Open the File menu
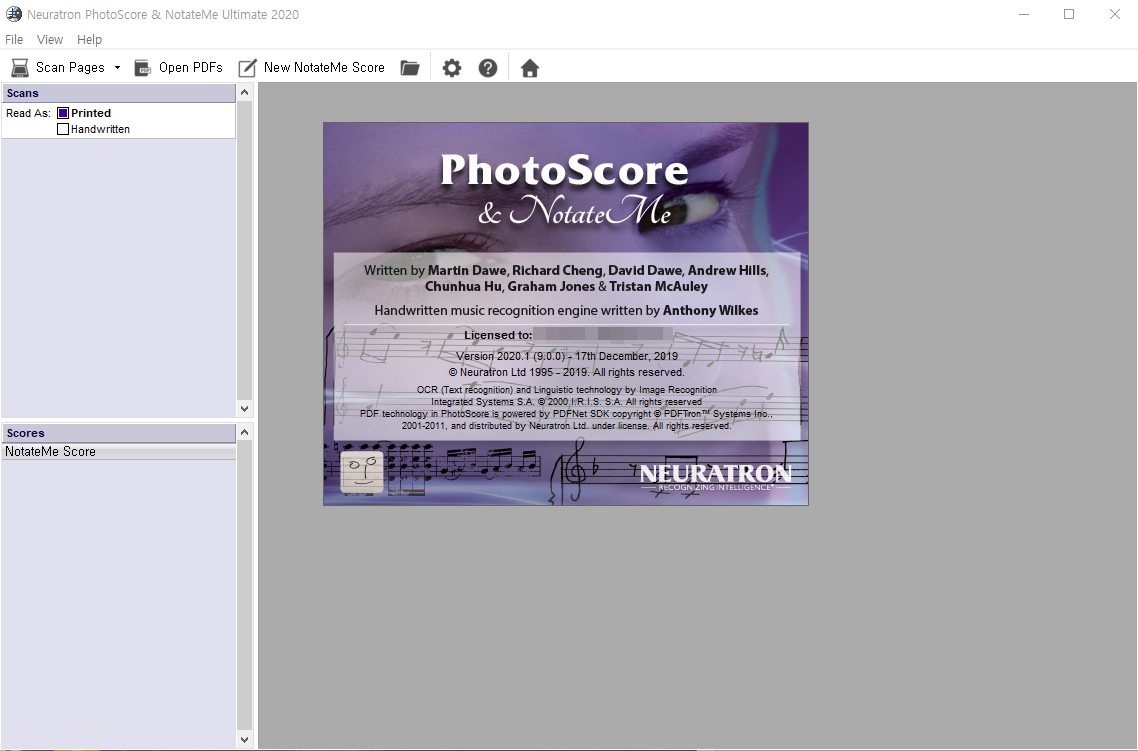This screenshot has height=751, width=1138. point(14,39)
